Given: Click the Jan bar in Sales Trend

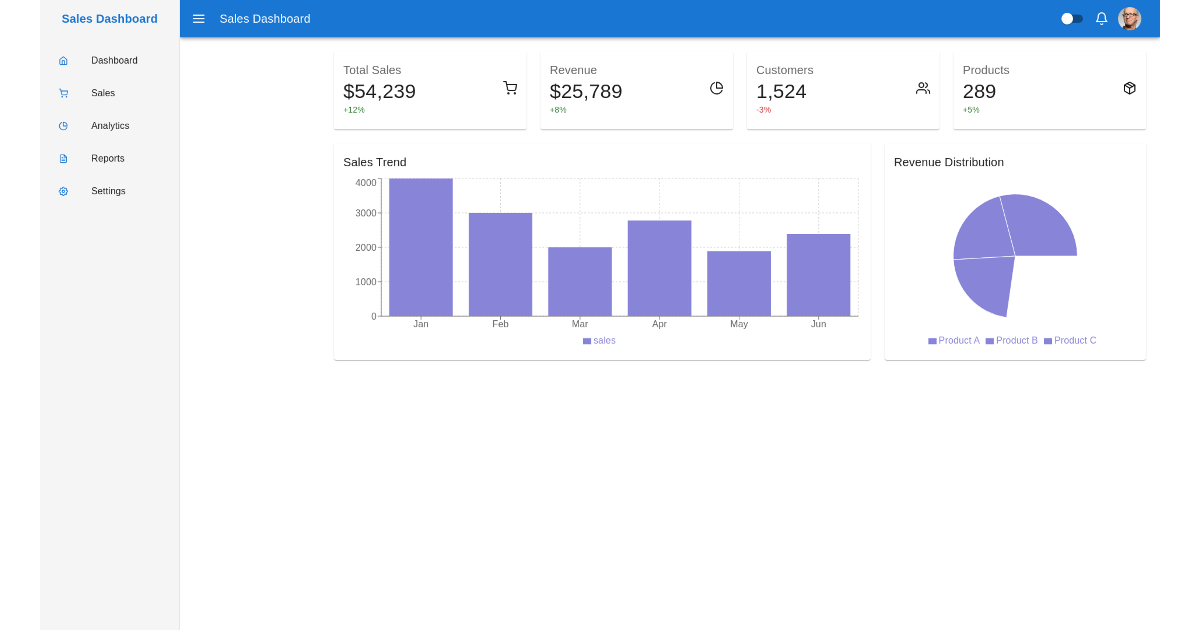Looking at the screenshot, I should (x=421, y=247).
